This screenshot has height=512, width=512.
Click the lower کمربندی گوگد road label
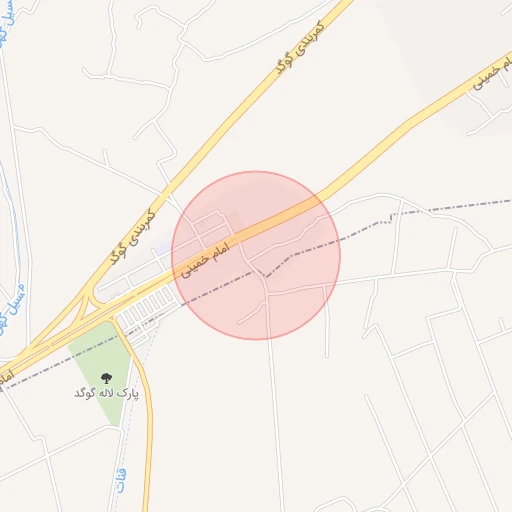coord(132,237)
